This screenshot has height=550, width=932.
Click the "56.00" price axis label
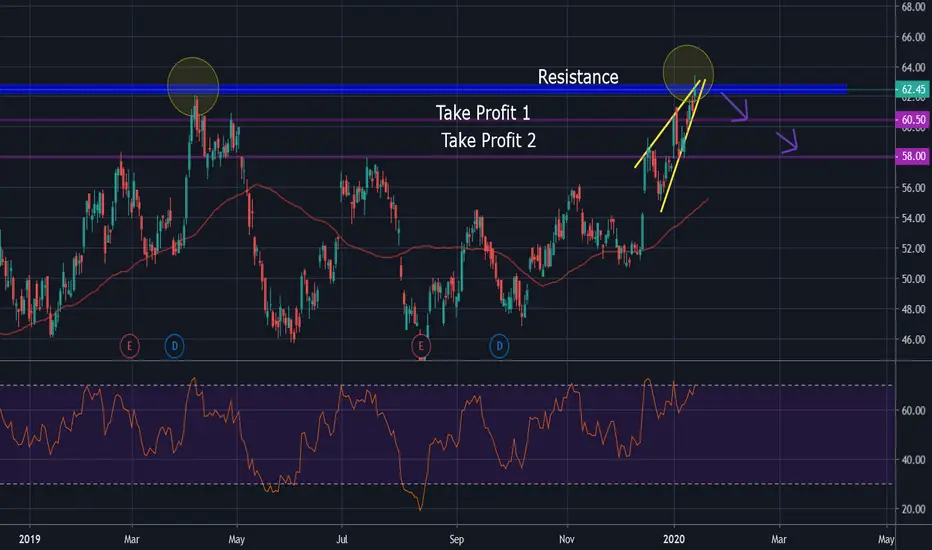click(x=914, y=188)
